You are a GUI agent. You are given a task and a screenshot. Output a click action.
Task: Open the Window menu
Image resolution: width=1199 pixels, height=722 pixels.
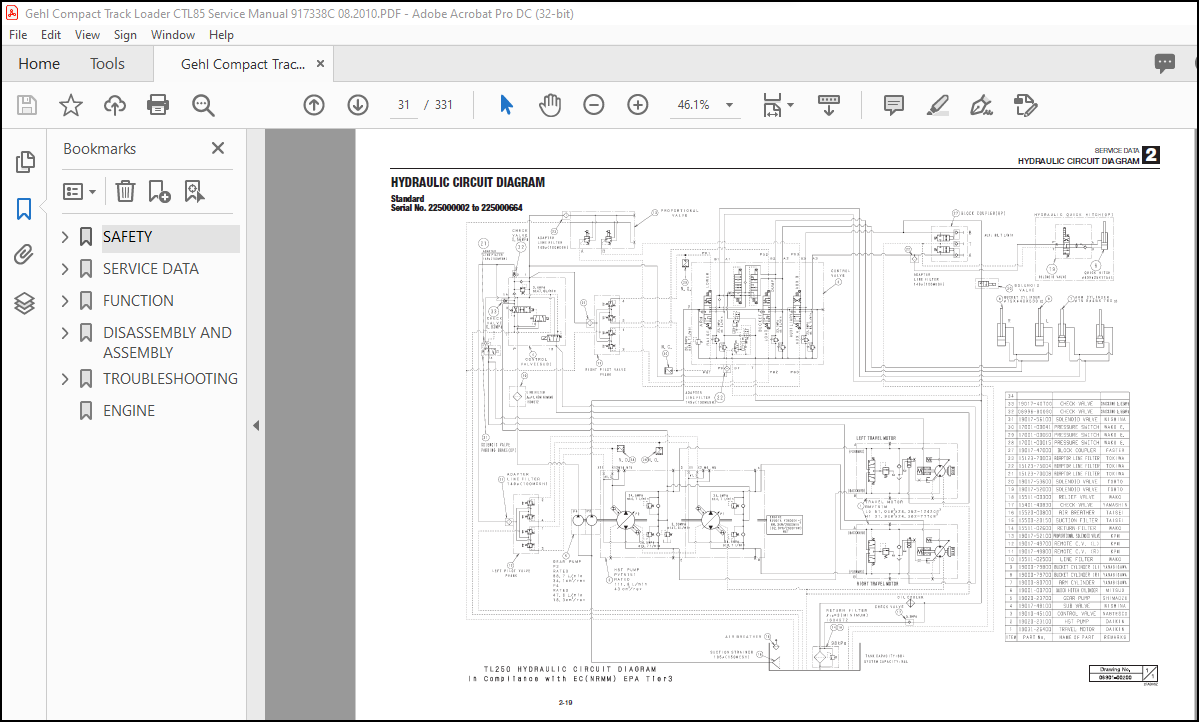tap(173, 35)
